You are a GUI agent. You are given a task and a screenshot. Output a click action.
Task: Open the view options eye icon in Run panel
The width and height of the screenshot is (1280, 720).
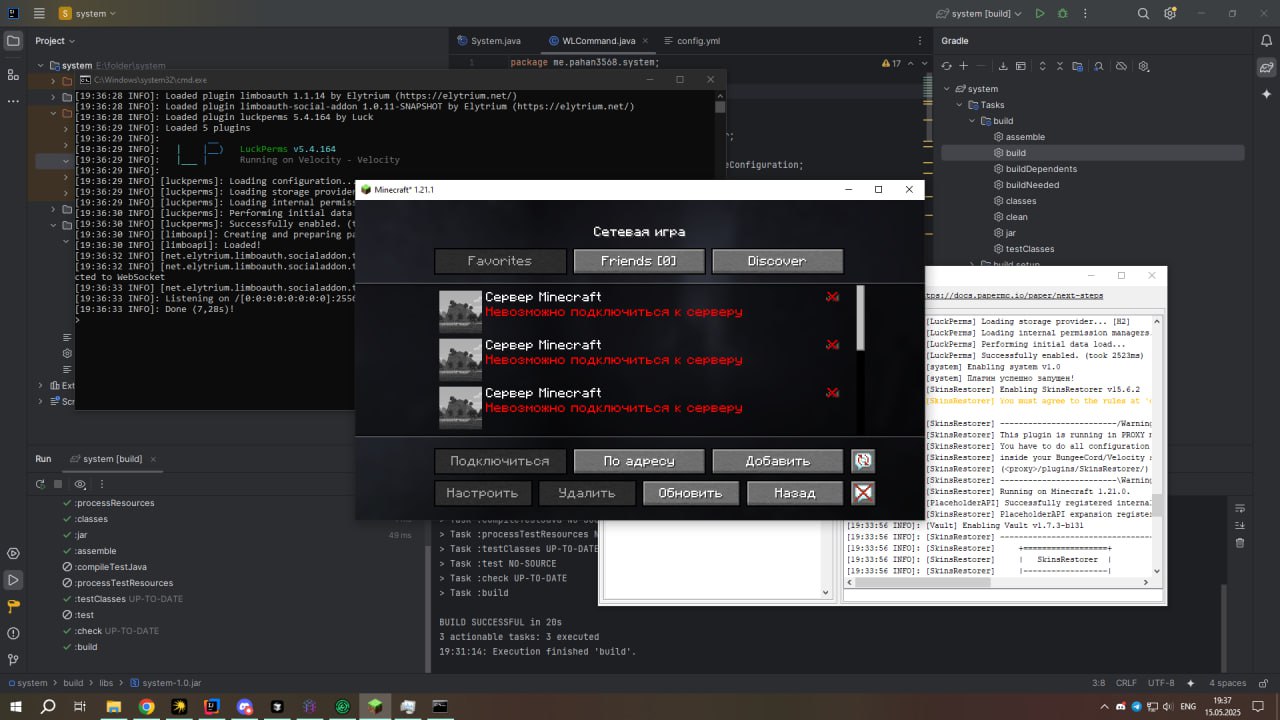[80, 484]
